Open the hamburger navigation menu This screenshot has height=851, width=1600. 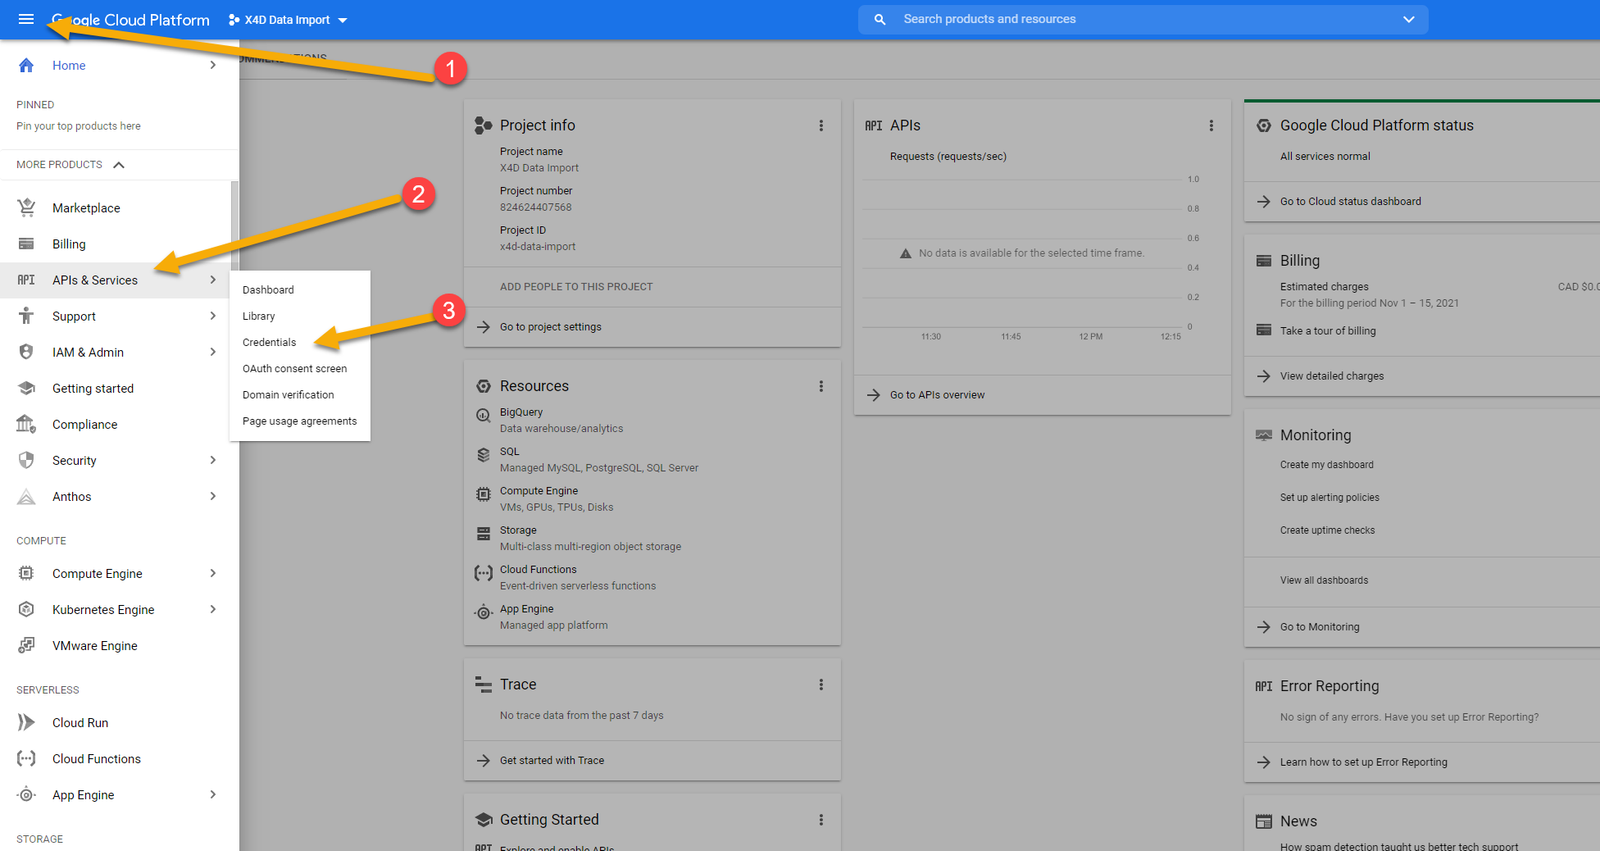(26, 19)
